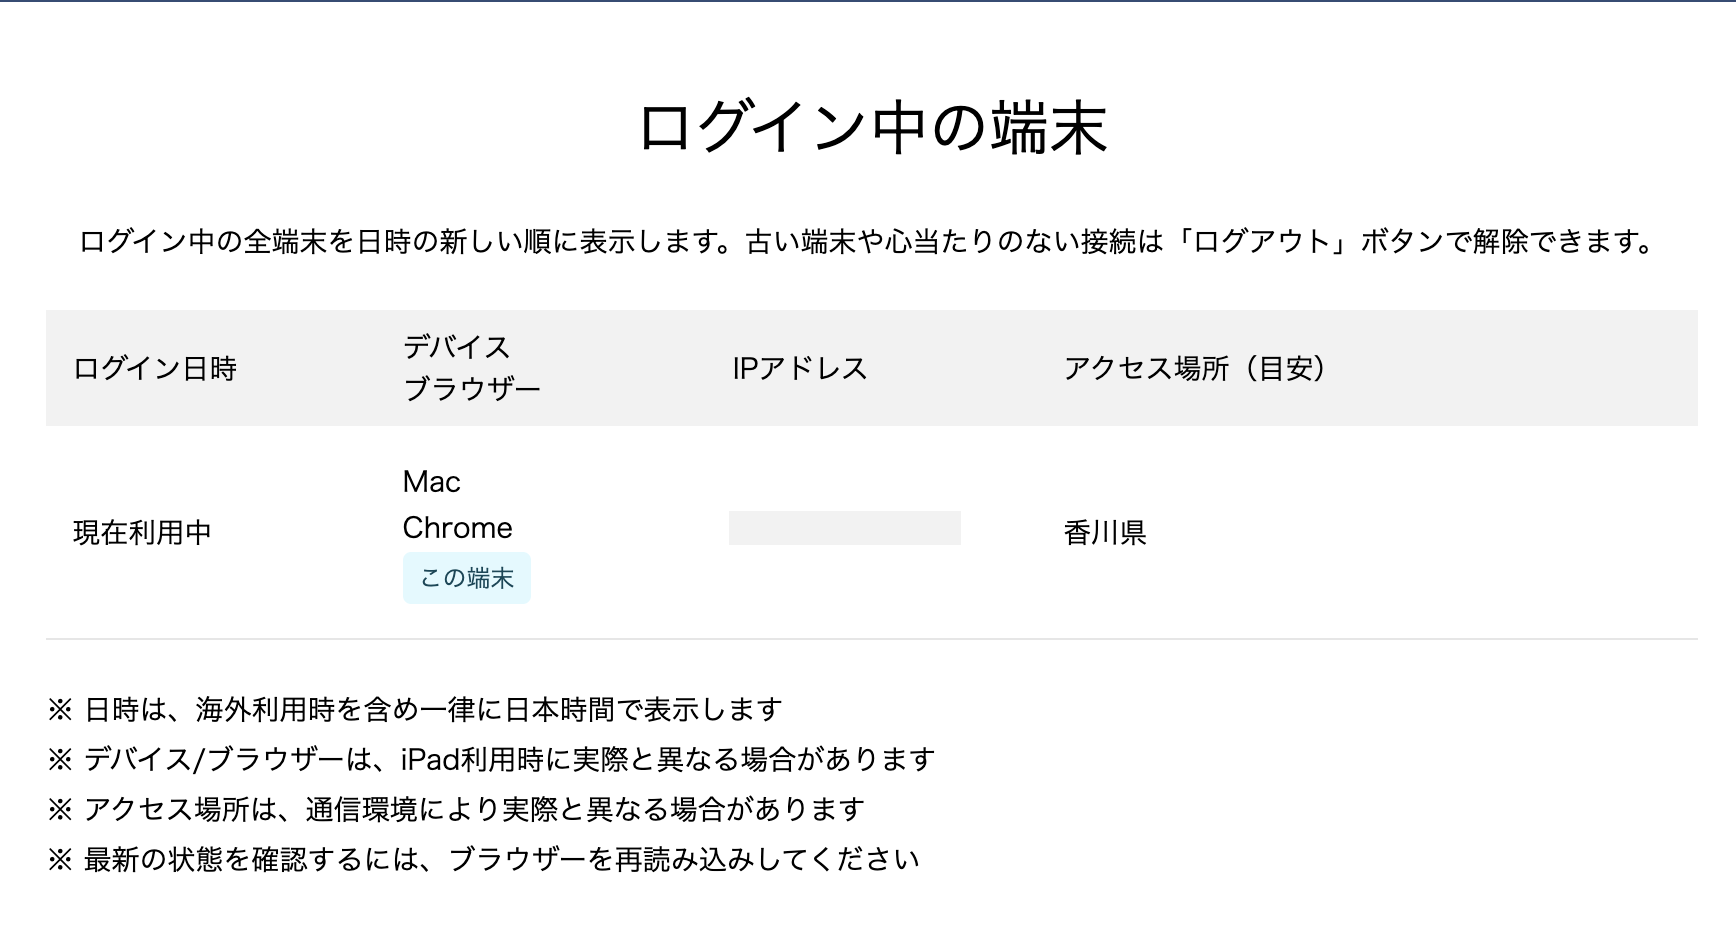Click the この端末 badge

point(467,579)
